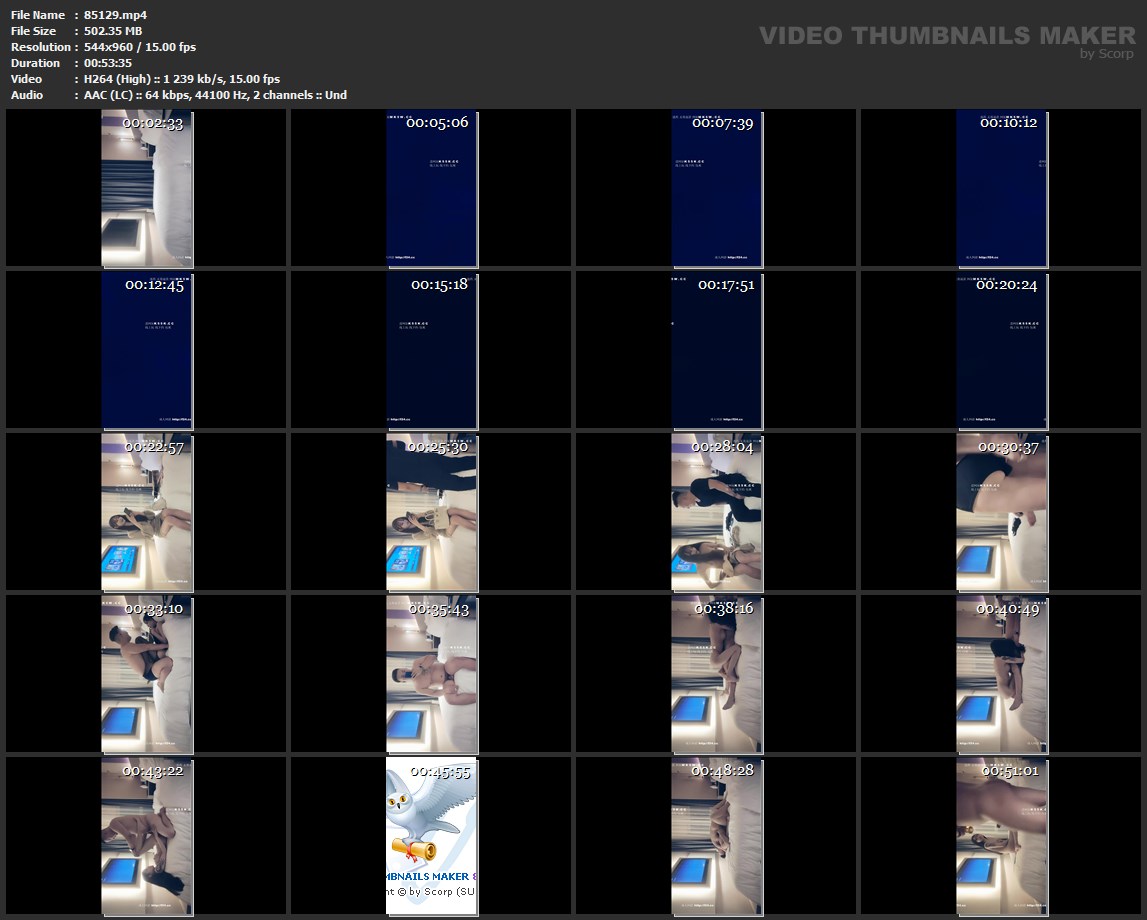Viewport: 1147px width, 920px height.
Task: Click the VIDEO THUMBNAILS MAKER watermark title
Action: (x=946, y=35)
